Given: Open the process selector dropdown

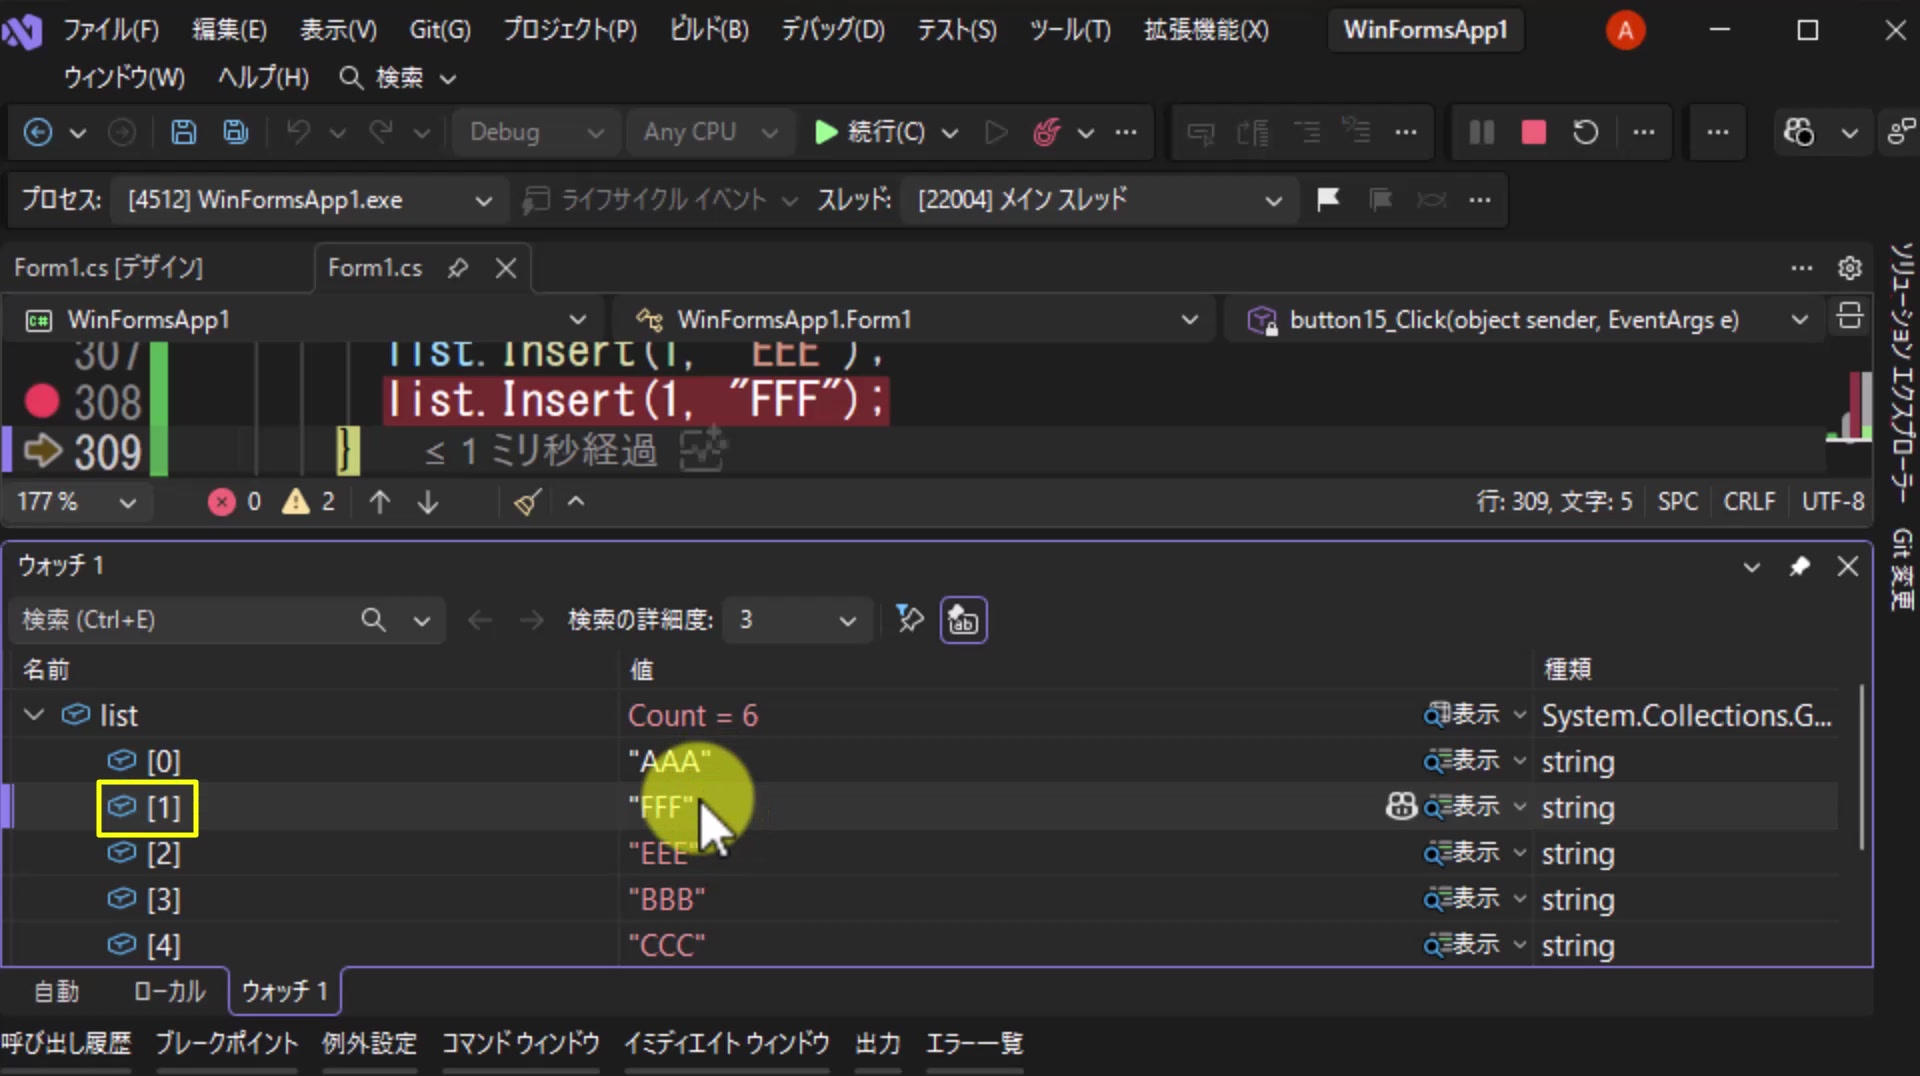Looking at the screenshot, I should pos(310,200).
